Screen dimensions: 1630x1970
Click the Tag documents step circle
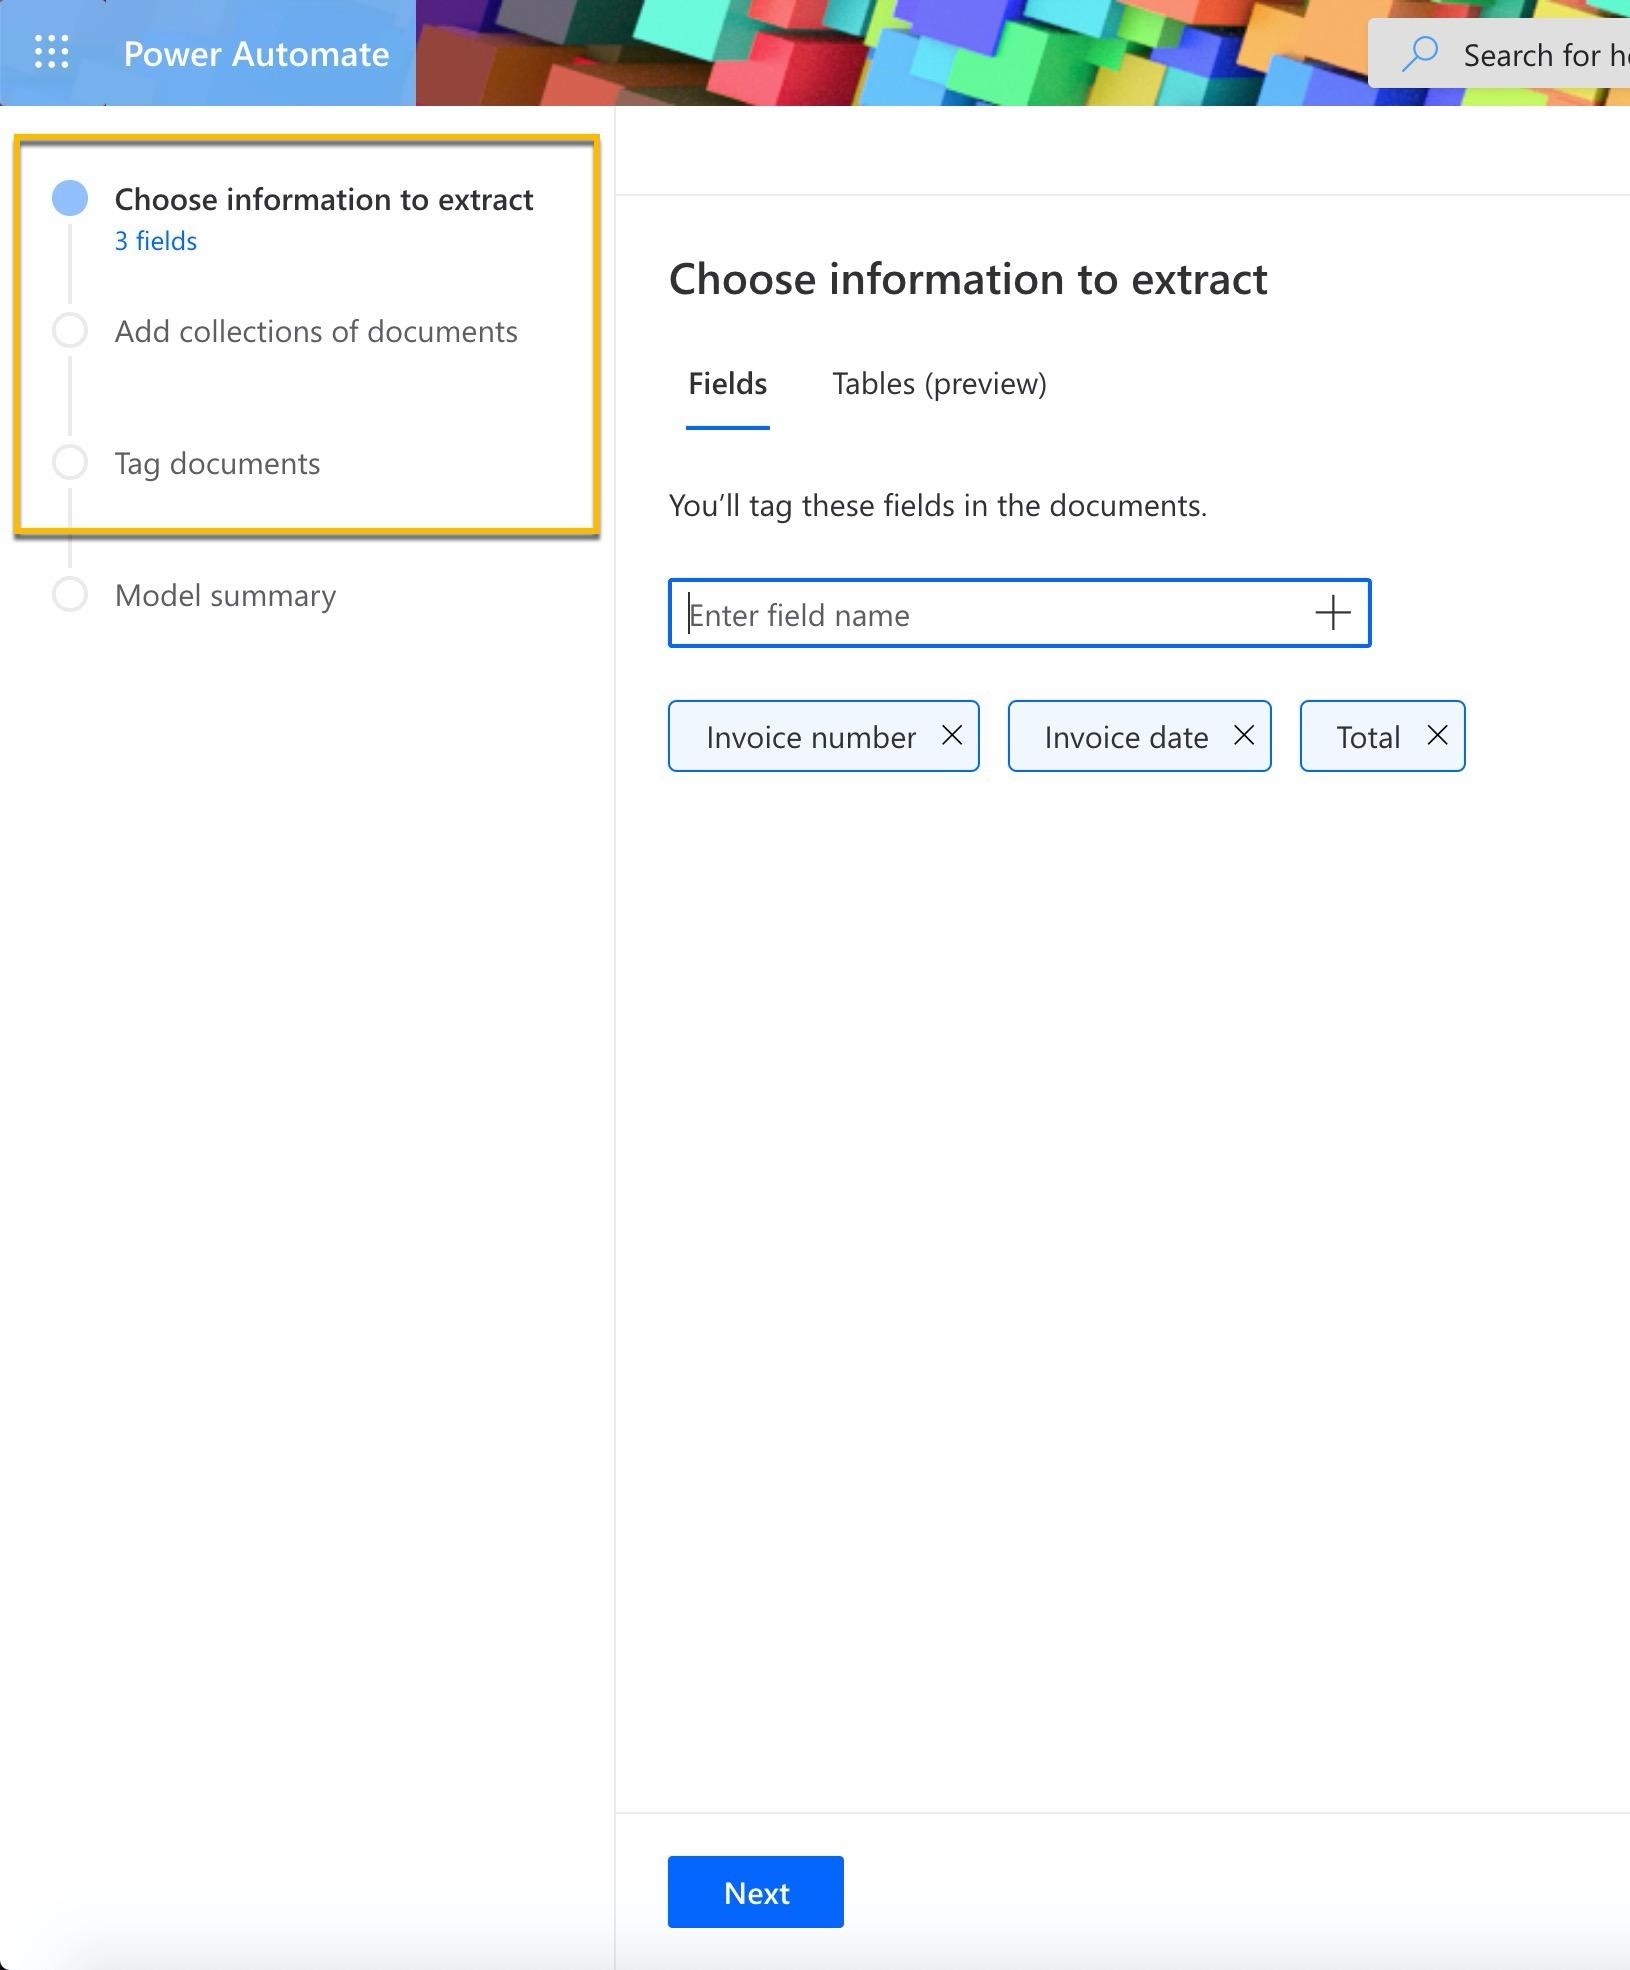point(70,463)
